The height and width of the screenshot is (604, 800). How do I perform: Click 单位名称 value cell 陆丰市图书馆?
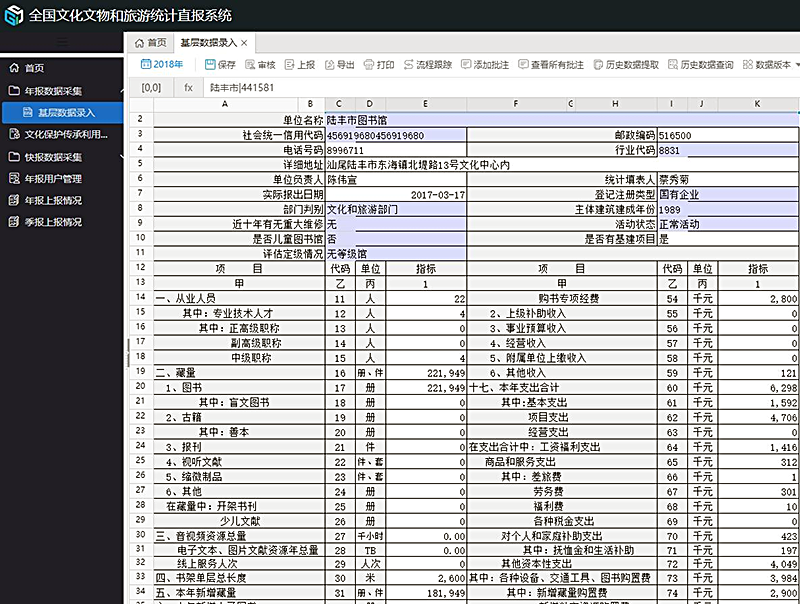pos(562,120)
